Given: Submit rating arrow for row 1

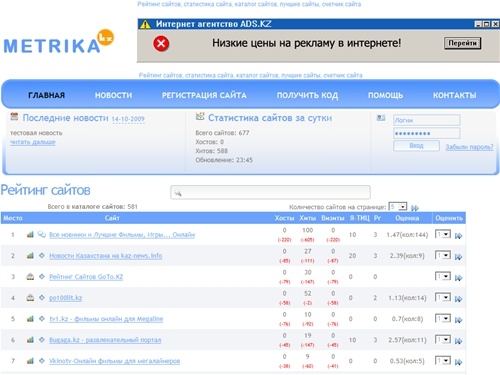Looking at the screenshot, I should point(459,236).
